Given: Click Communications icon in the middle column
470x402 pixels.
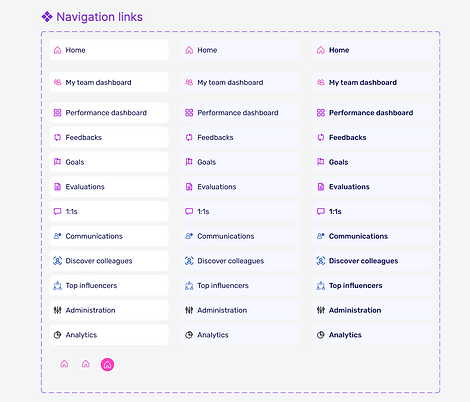Looking at the screenshot, I should click(x=189, y=236).
